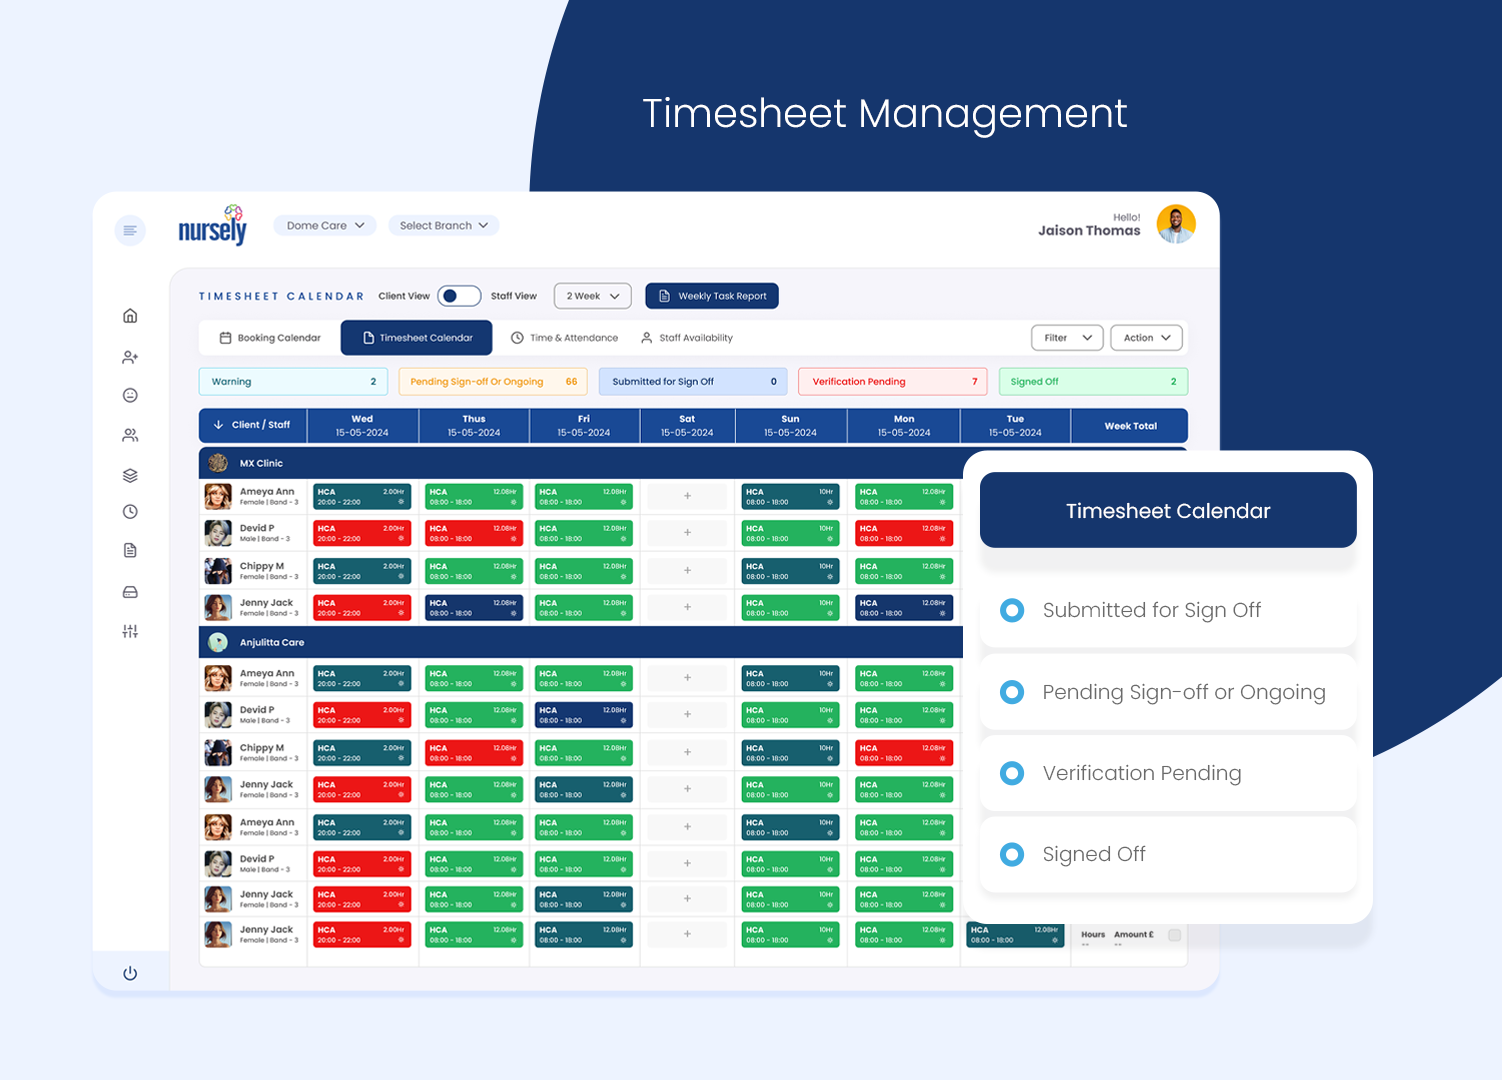Viewport: 1502px width, 1080px height.
Task: Select the Pending Sign-off or Ongoing radio option
Action: (x=1012, y=692)
